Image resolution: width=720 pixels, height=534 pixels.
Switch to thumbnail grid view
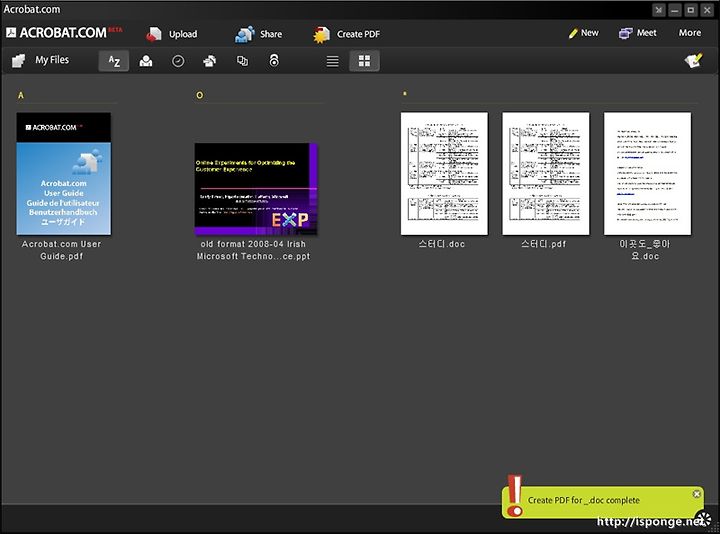364,61
